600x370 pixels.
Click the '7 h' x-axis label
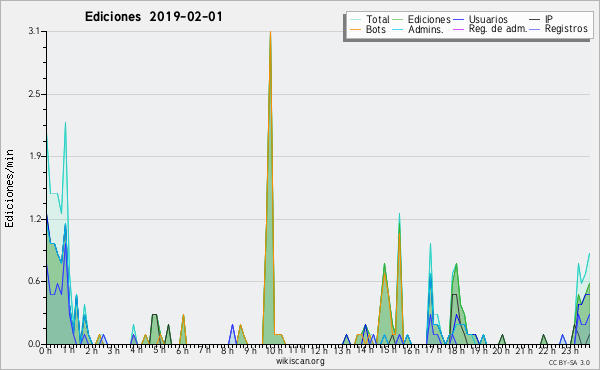[204, 350]
